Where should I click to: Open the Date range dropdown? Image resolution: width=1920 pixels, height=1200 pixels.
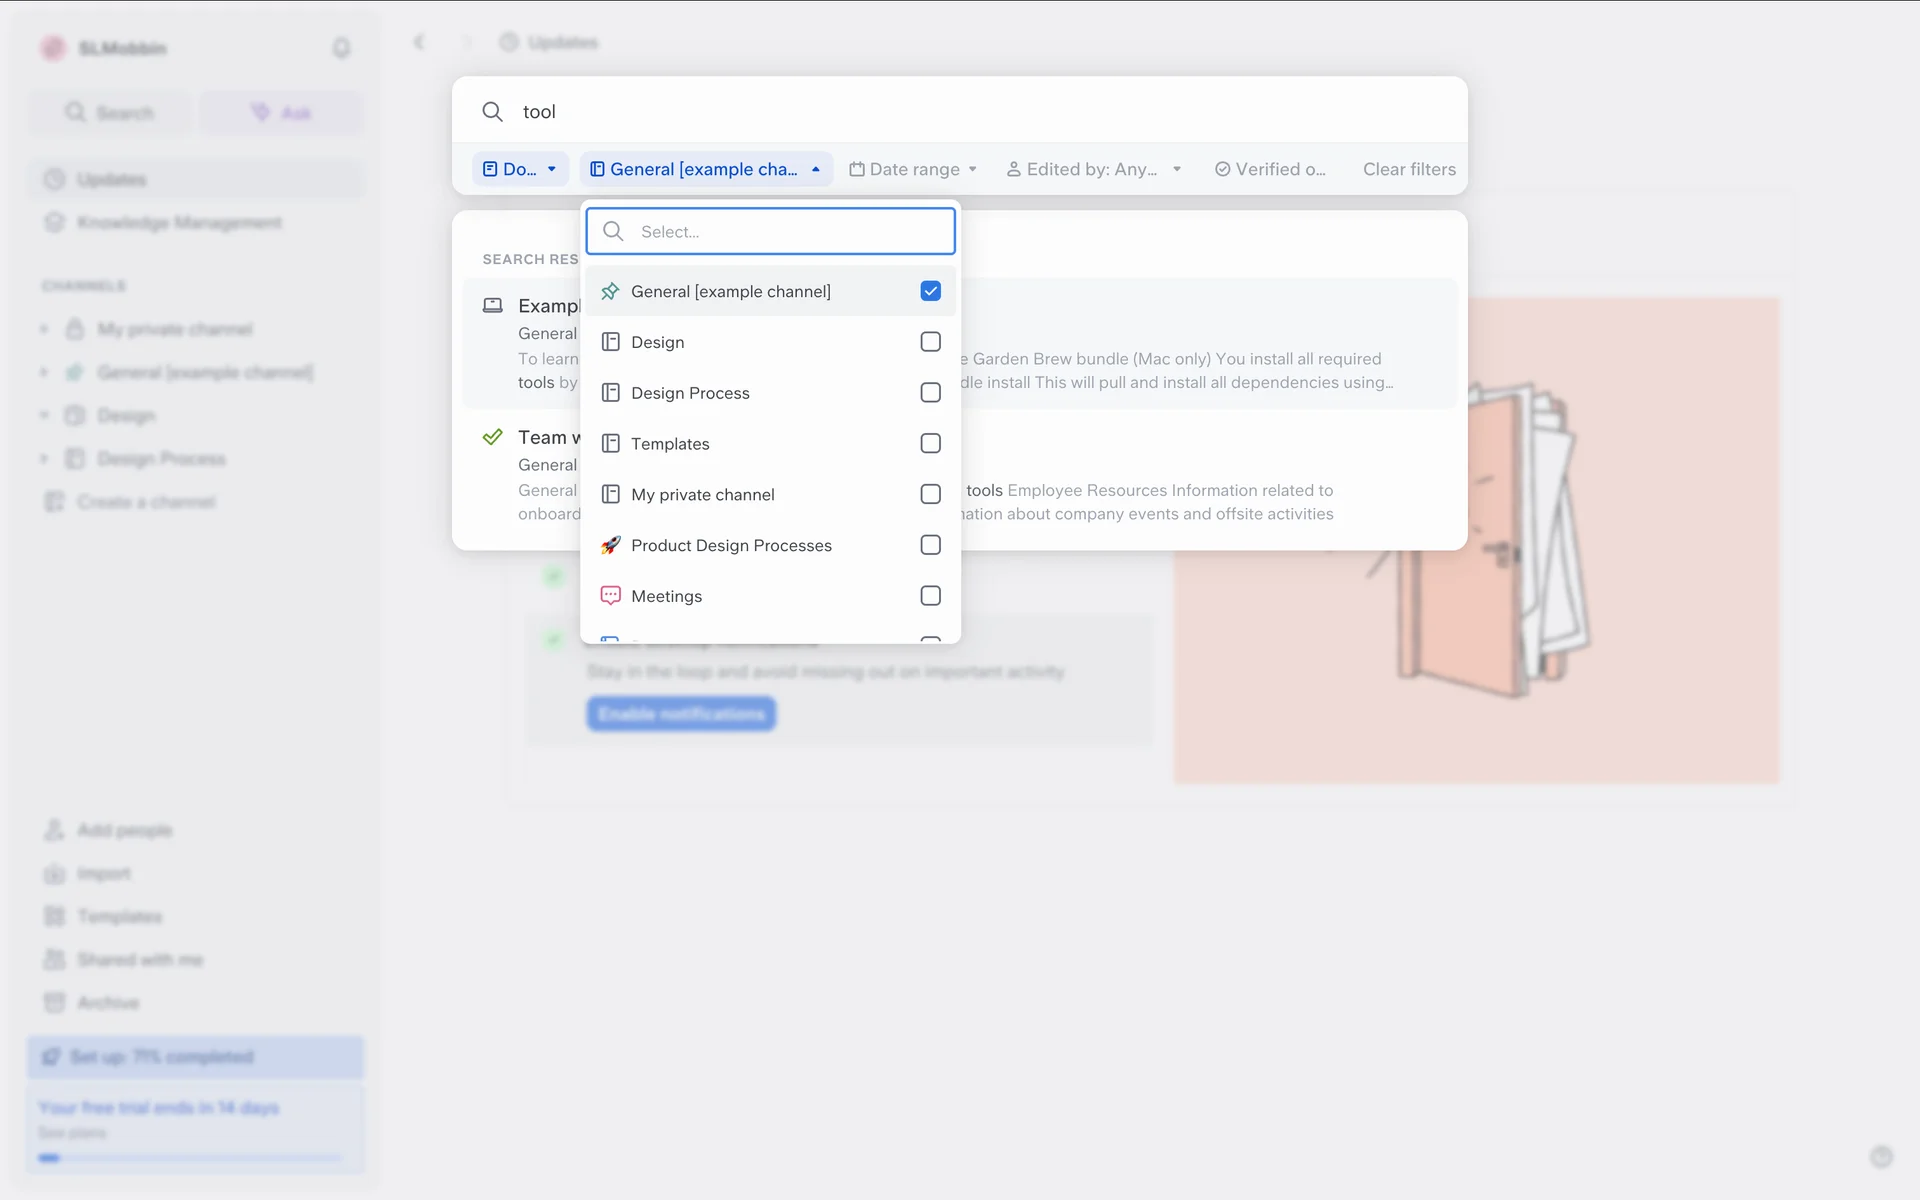point(913,169)
